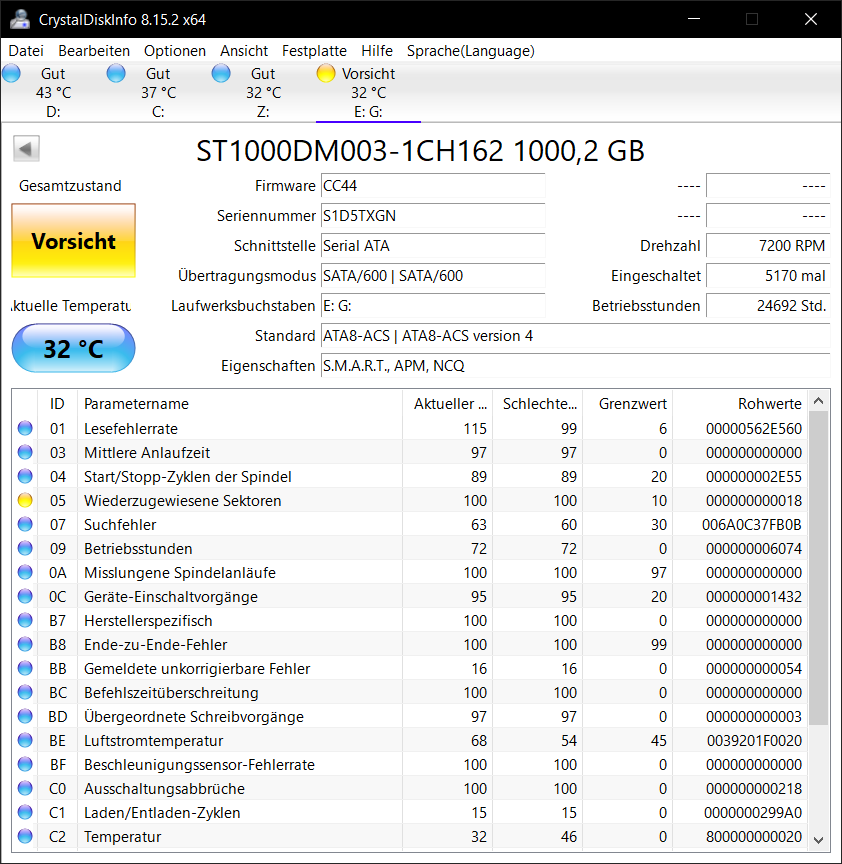
Task: Click the Schnittstelle field Serial ATA
Action: (x=433, y=246)
